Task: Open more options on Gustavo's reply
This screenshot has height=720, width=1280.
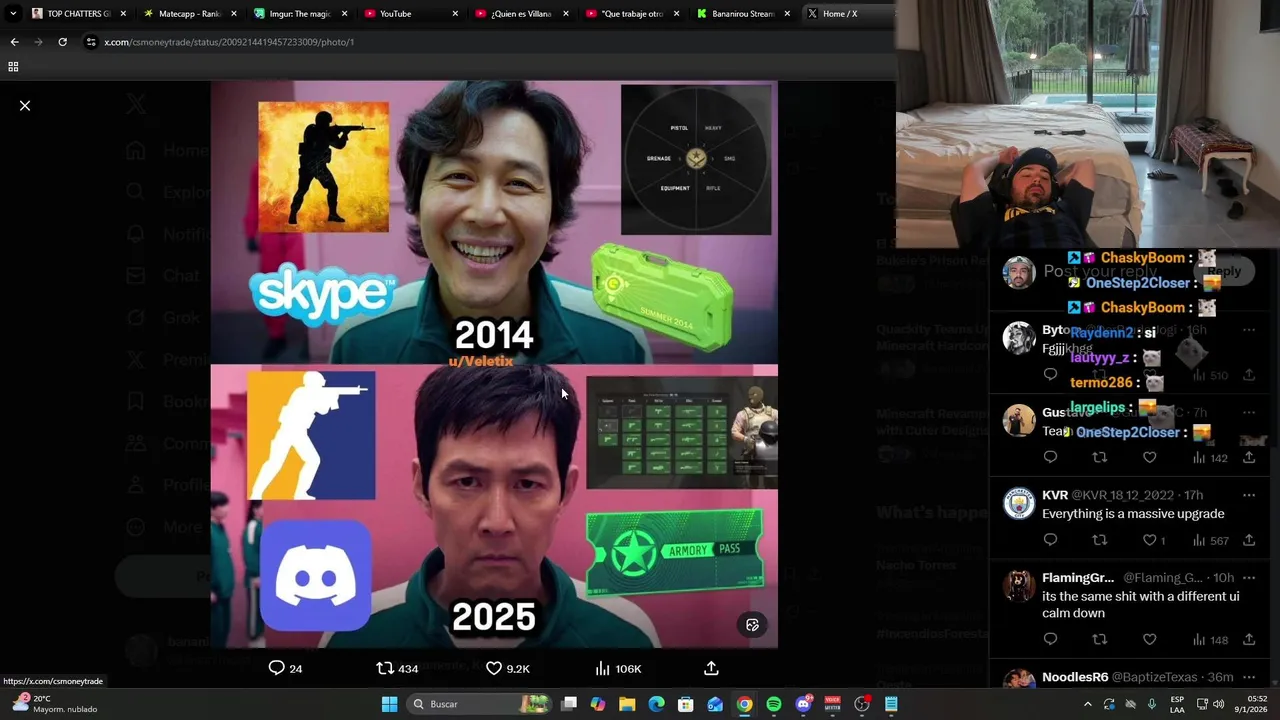Action: (1249, 412)
